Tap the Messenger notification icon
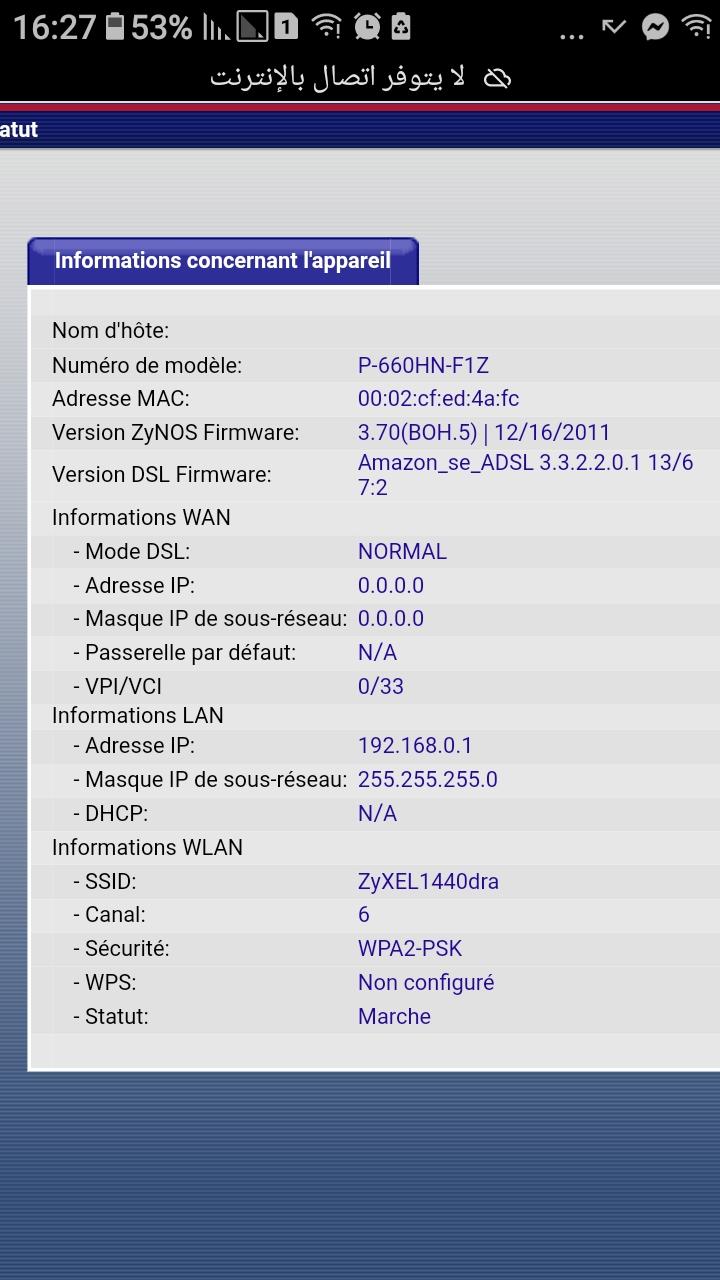Viewport: 720px width, 1280px height. click(655, 27)
